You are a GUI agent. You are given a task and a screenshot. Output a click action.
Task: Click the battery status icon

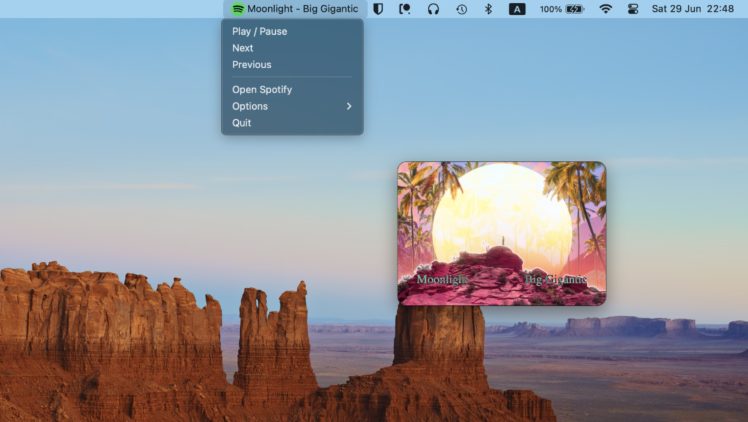tap(575, 9)
